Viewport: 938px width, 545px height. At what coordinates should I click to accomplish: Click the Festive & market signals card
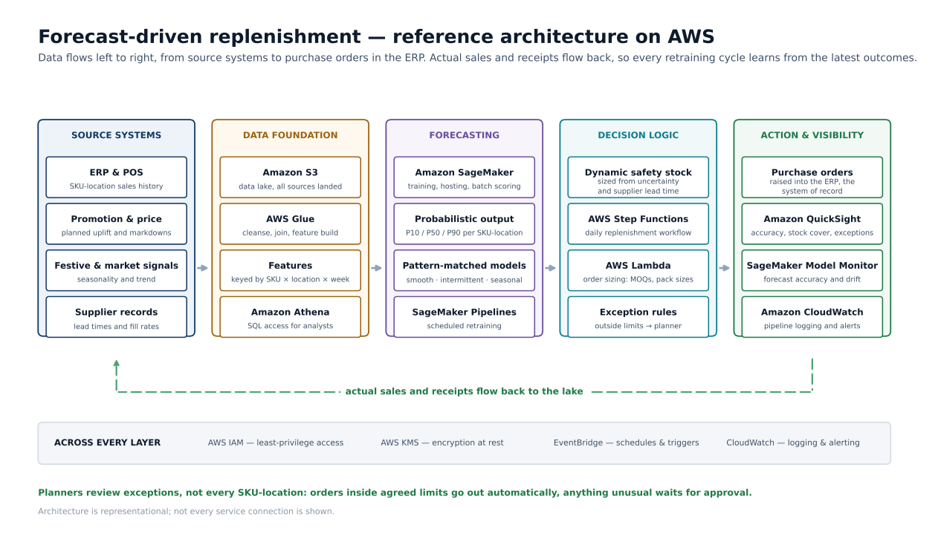[x=116, y=270]
